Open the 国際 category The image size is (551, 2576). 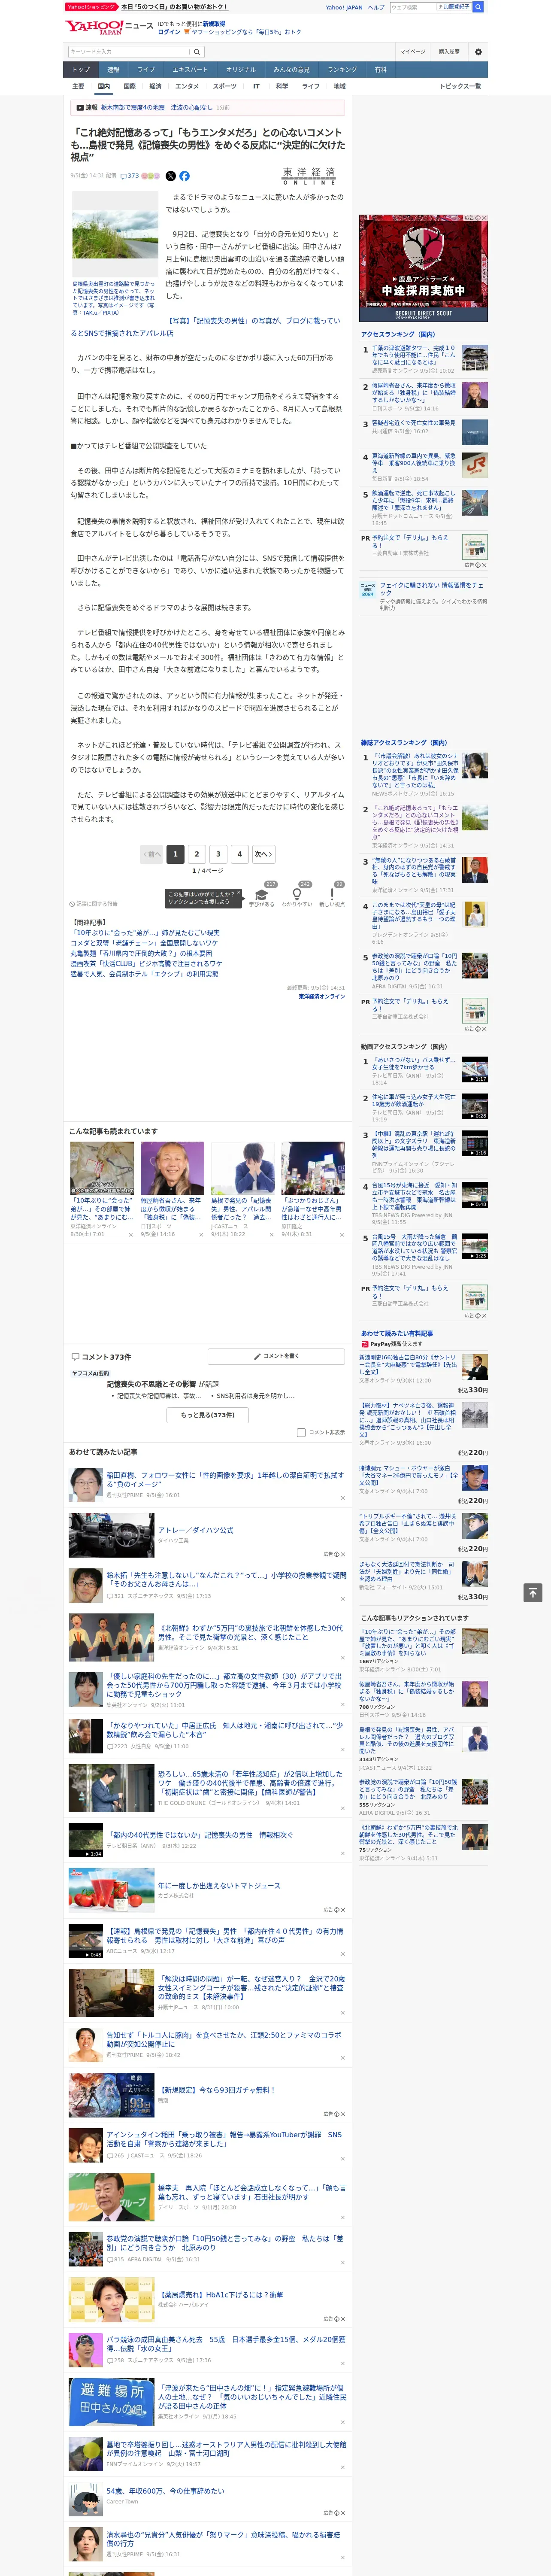pyautogui.click(x=129, y=86)
